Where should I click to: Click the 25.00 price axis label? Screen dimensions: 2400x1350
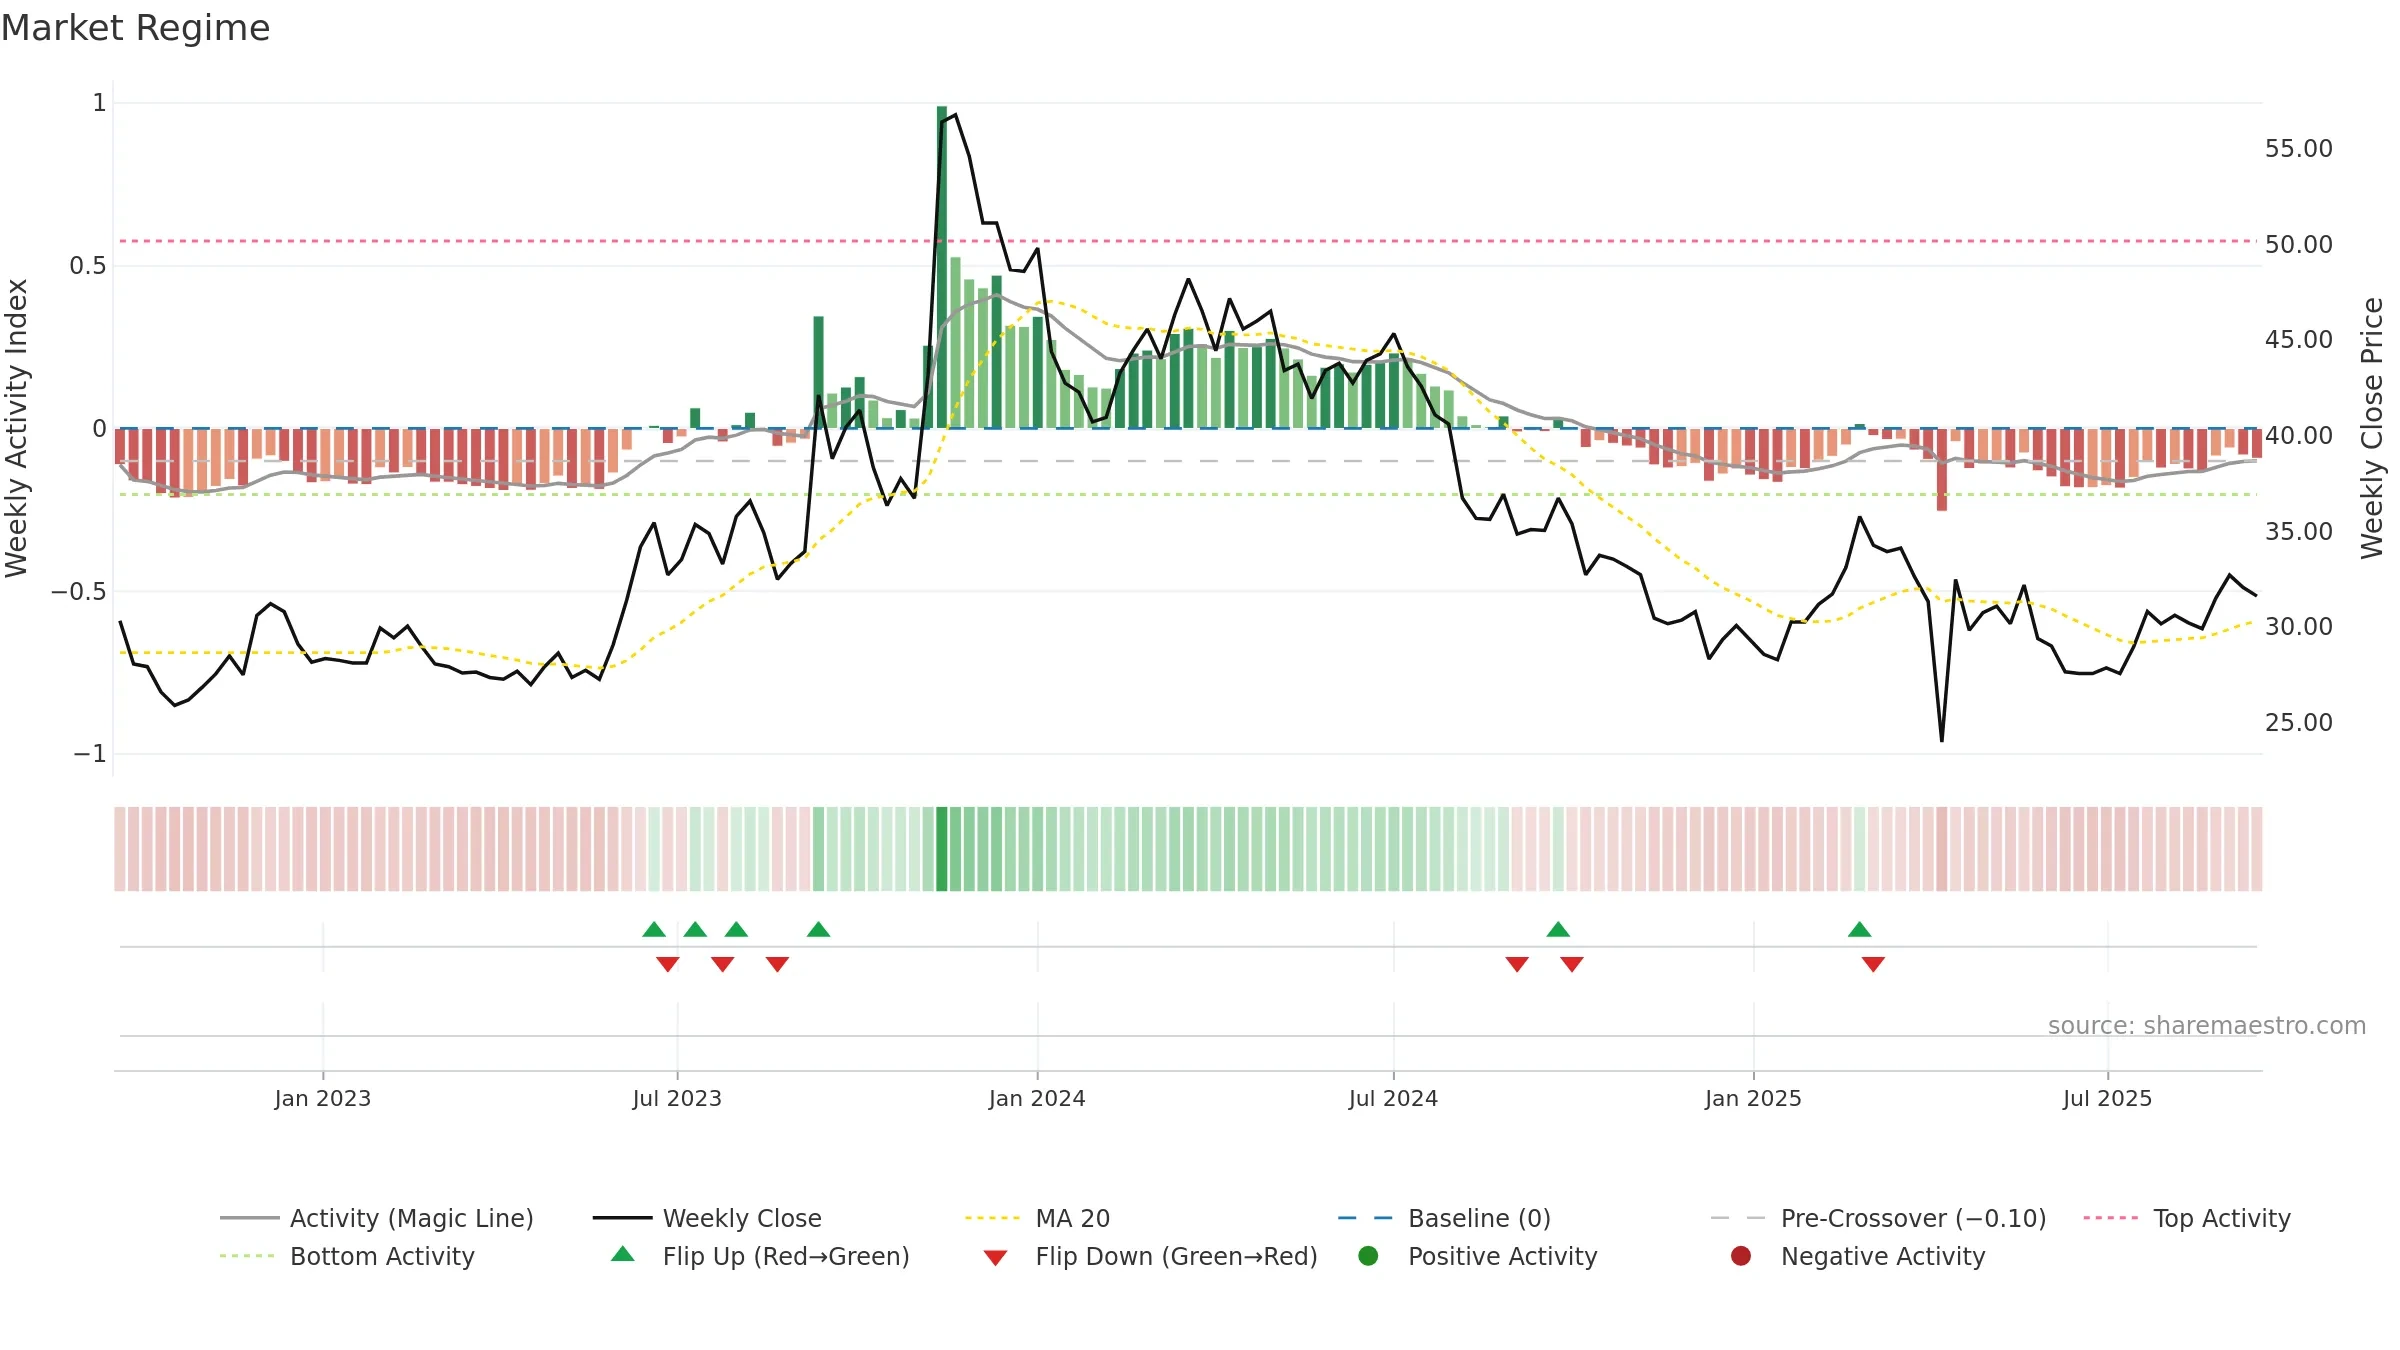(2299, 723)
